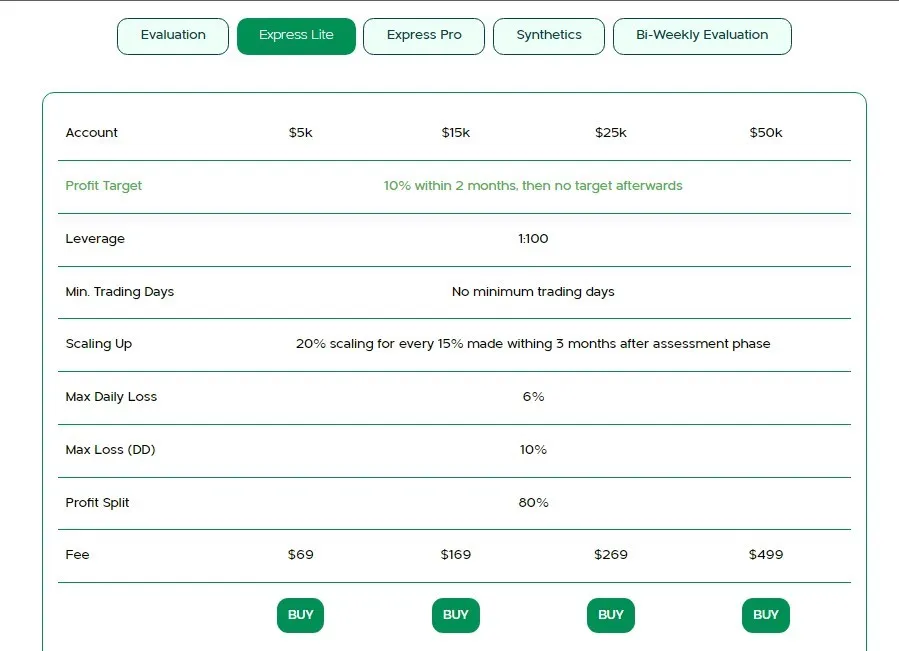Click the $69 fee price
The image size is (899, 651).
[x=300, y=555]
